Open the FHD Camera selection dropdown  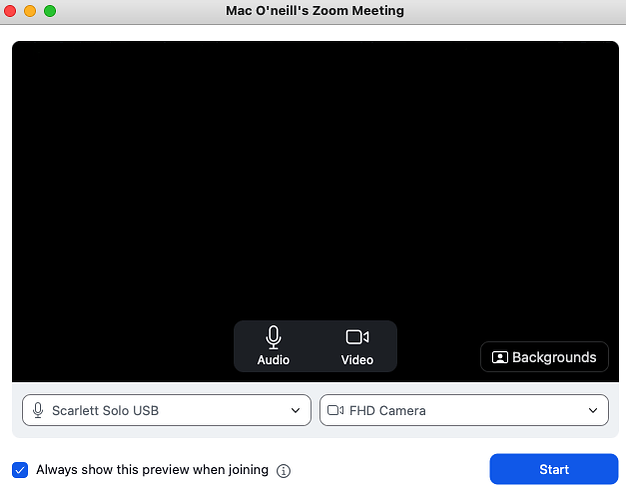tap(464, 410)
